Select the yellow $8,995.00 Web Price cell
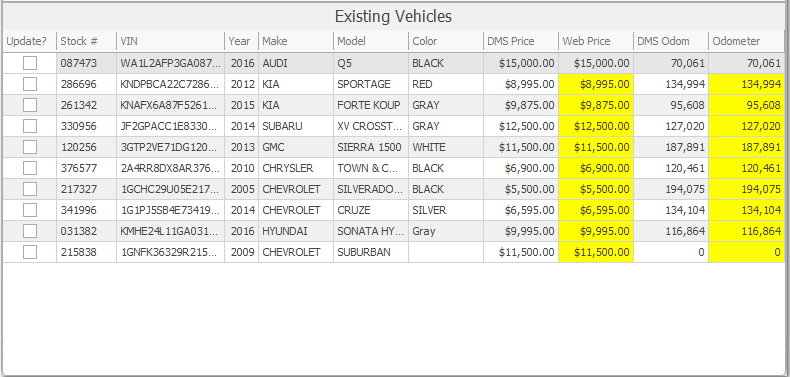Image resolution: width=790 pixels, height=377 pixels. click(596, 84)
